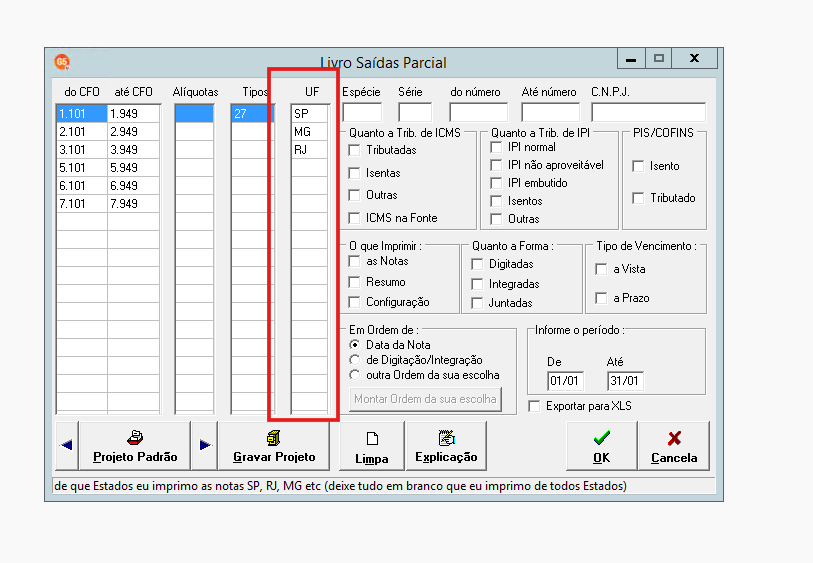Clear the form with Limpa
The width and height of the screenshot is (813, 563).
tap(371, 445)
